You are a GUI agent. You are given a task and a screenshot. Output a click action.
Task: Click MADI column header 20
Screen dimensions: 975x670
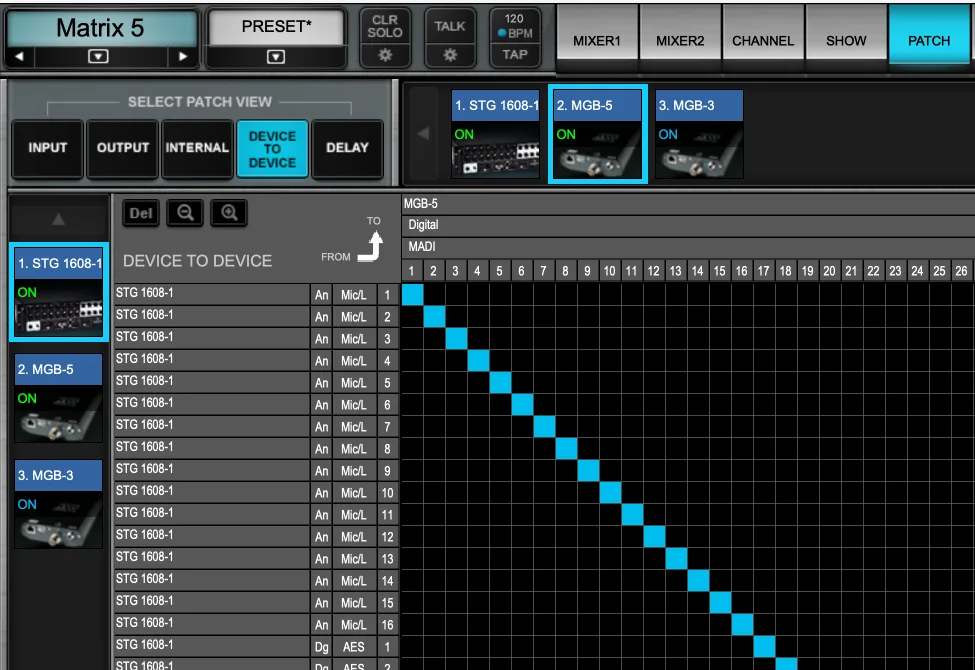(829, 271)
